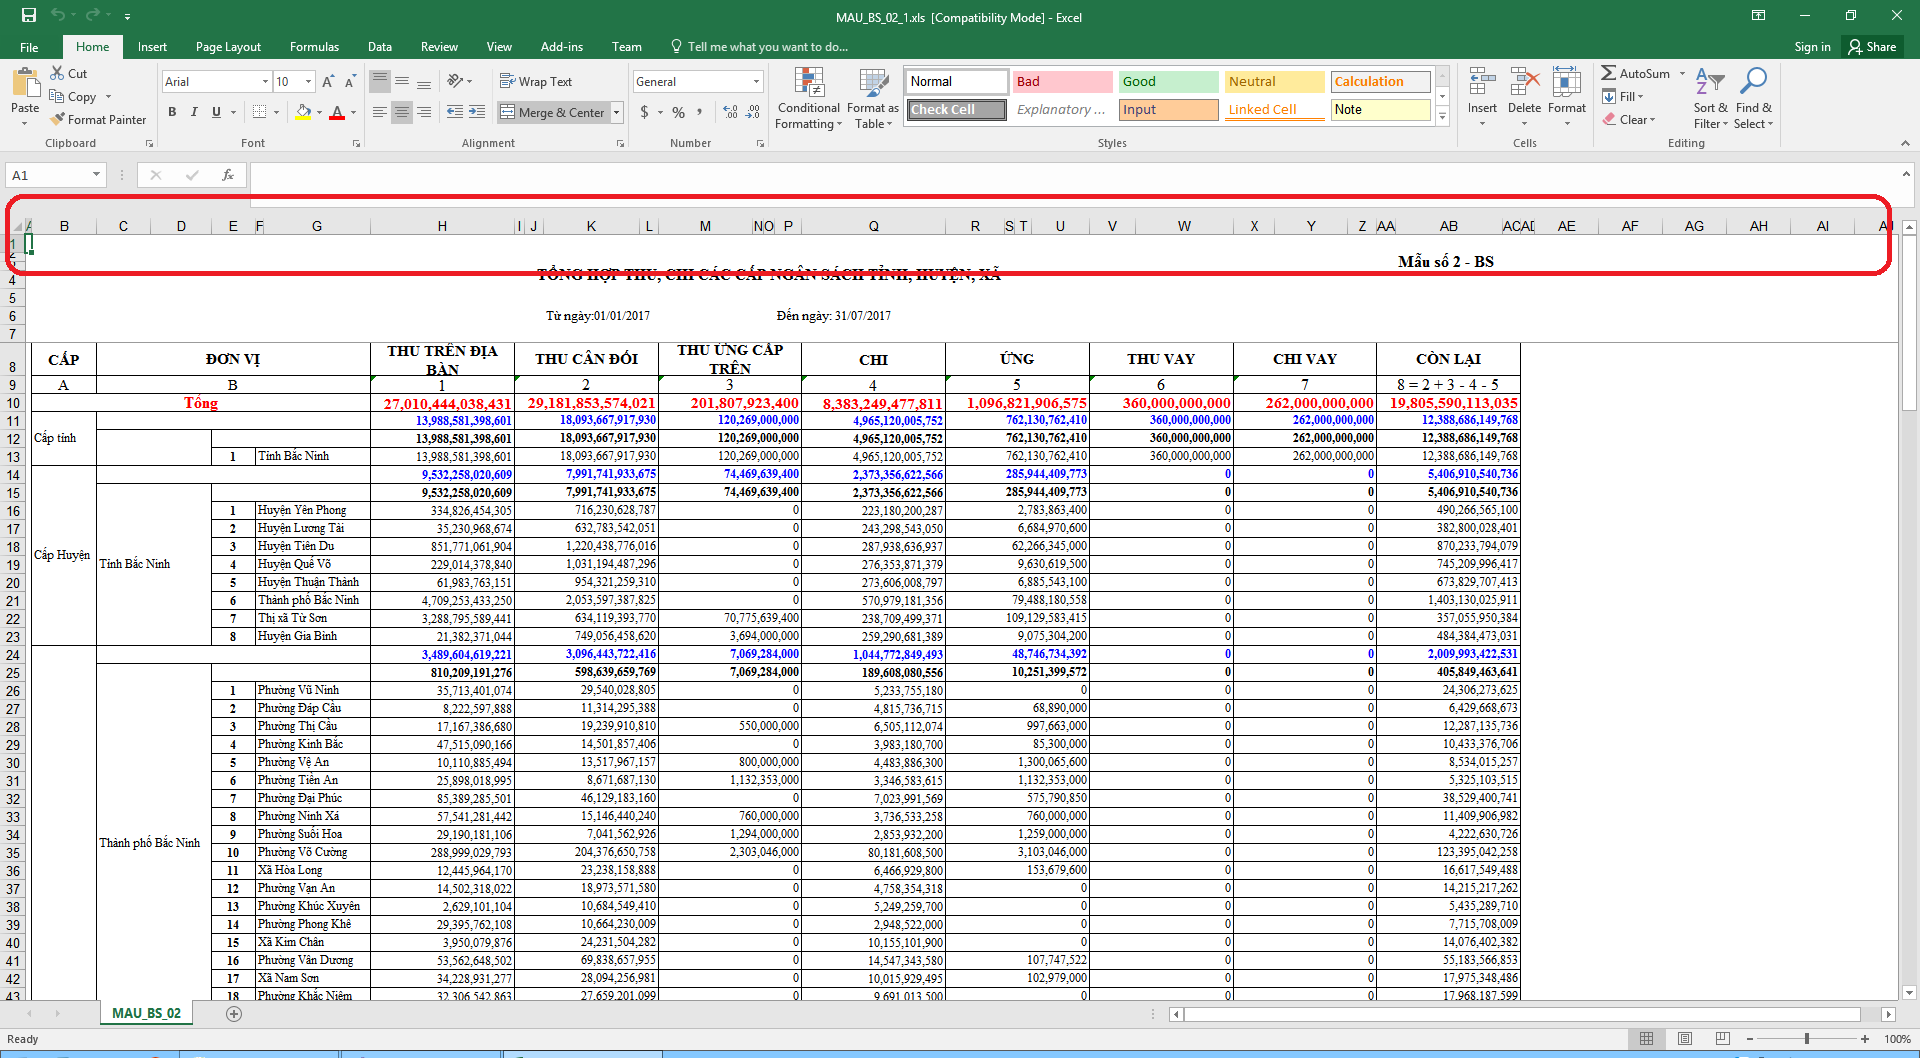Toggle Bold formatting

click(172, 112)
